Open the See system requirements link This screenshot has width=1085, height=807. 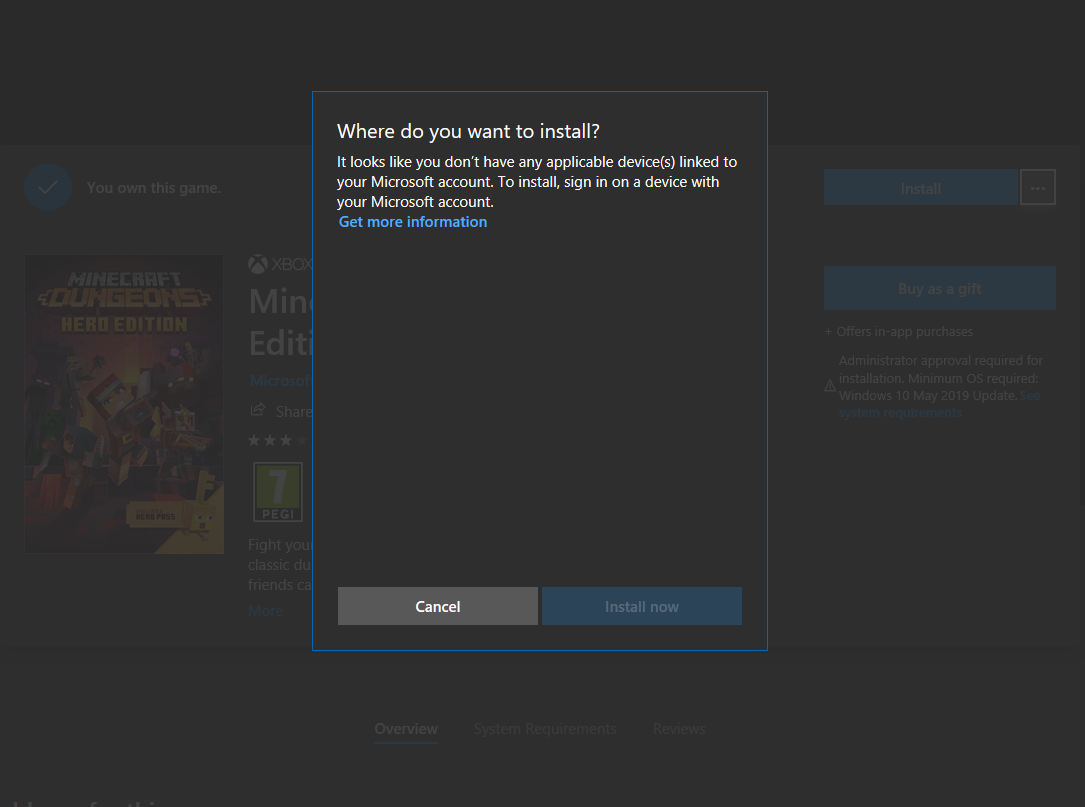pyautogui.click(x=939, y=404)
